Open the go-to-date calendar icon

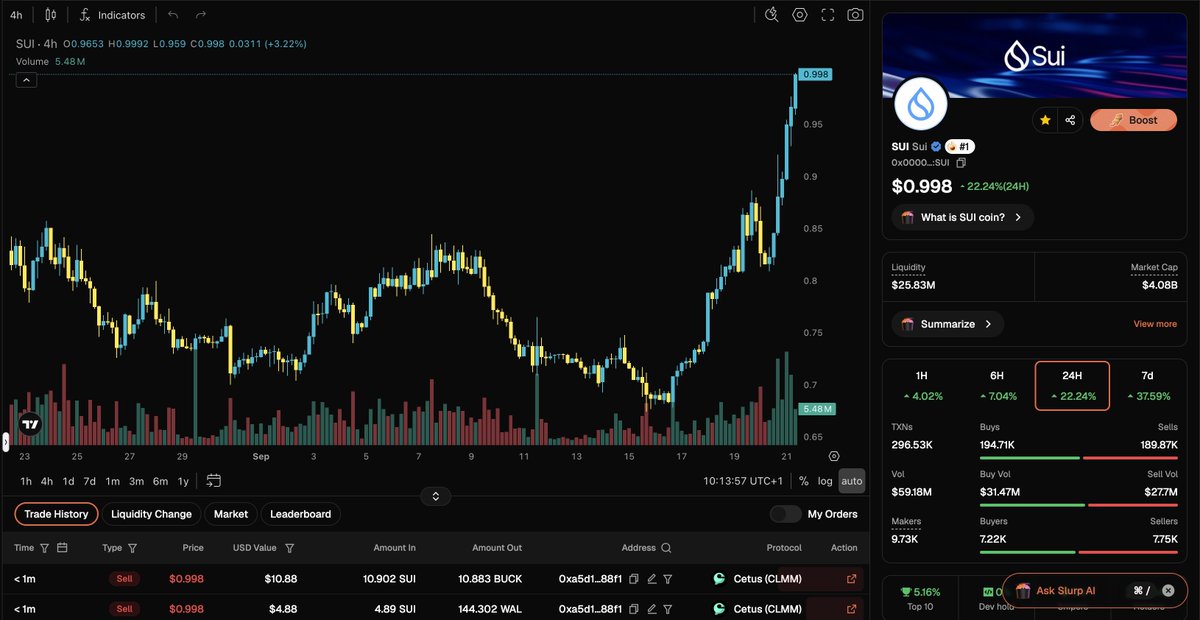213,481
